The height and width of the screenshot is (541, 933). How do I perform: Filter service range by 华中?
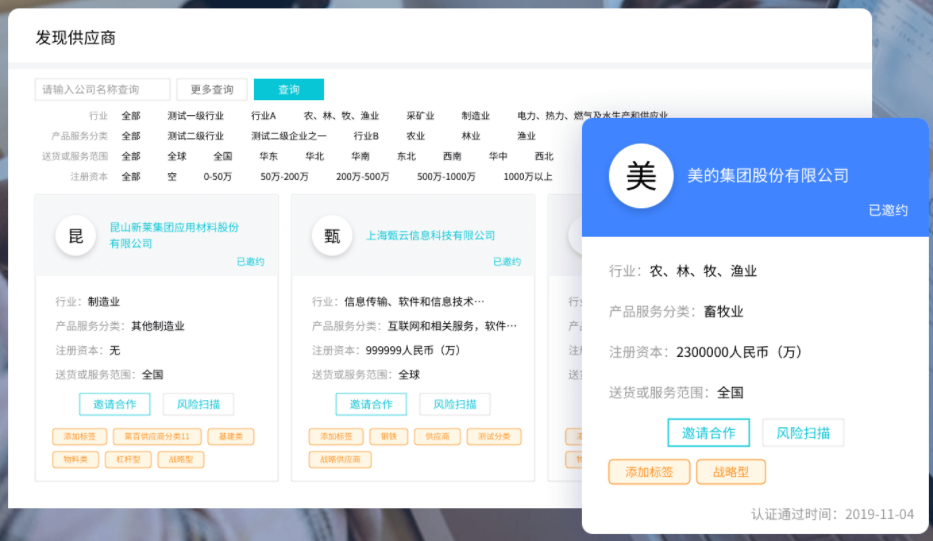coord(498,156)
